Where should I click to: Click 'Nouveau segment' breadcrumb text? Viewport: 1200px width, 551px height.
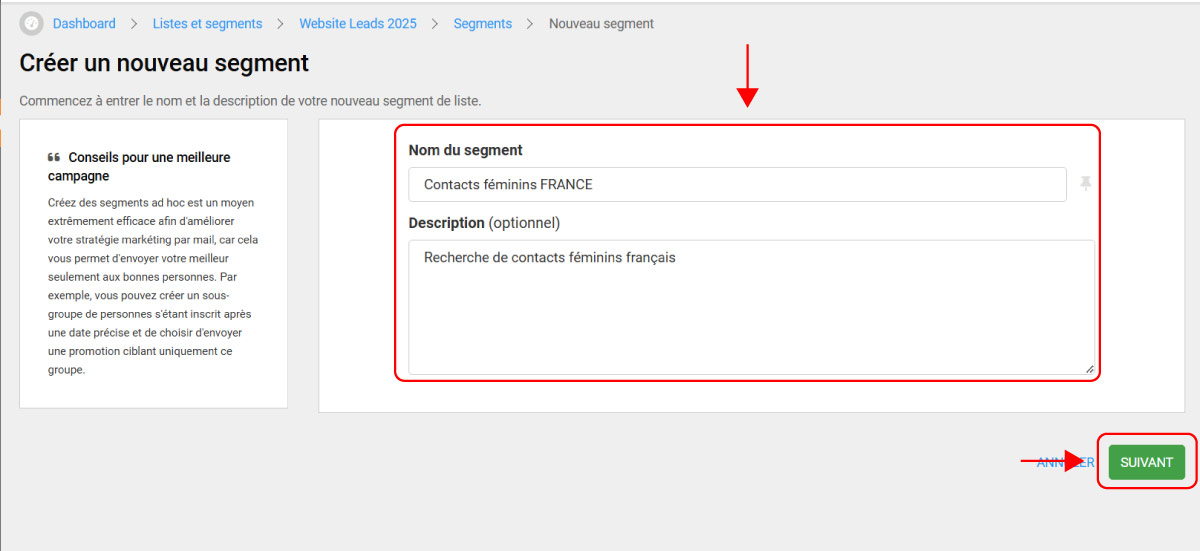click(x=601, y=23)
